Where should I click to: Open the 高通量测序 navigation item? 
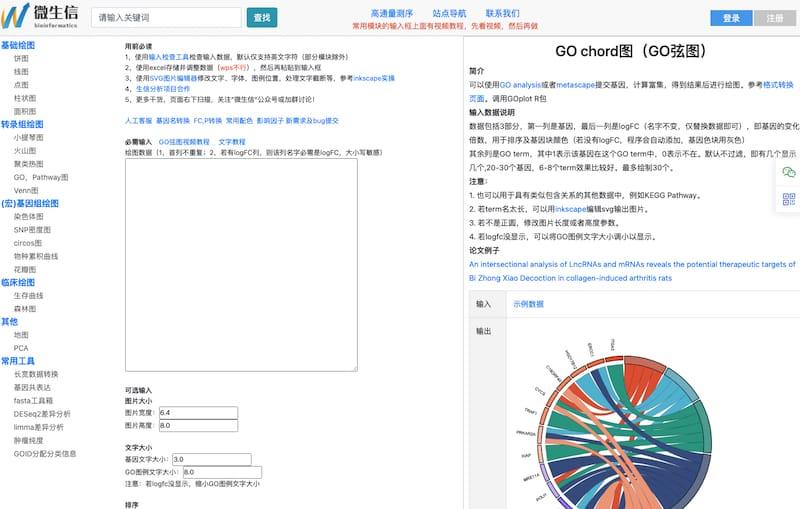[x=392, y=13]
